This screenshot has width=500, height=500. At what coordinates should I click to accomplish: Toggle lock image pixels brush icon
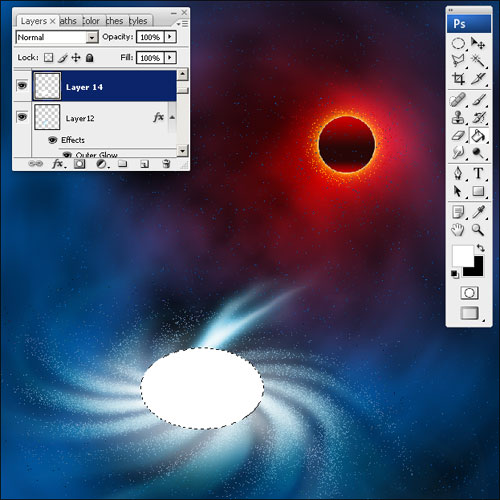point(62,58)
